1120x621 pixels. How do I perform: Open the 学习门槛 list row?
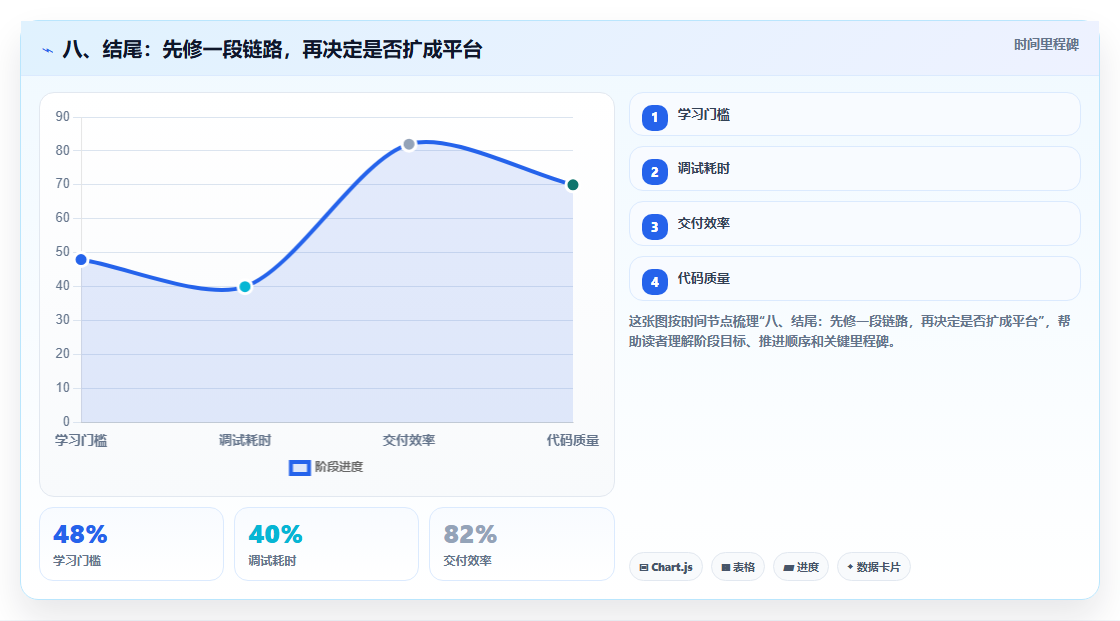(854, 114)
